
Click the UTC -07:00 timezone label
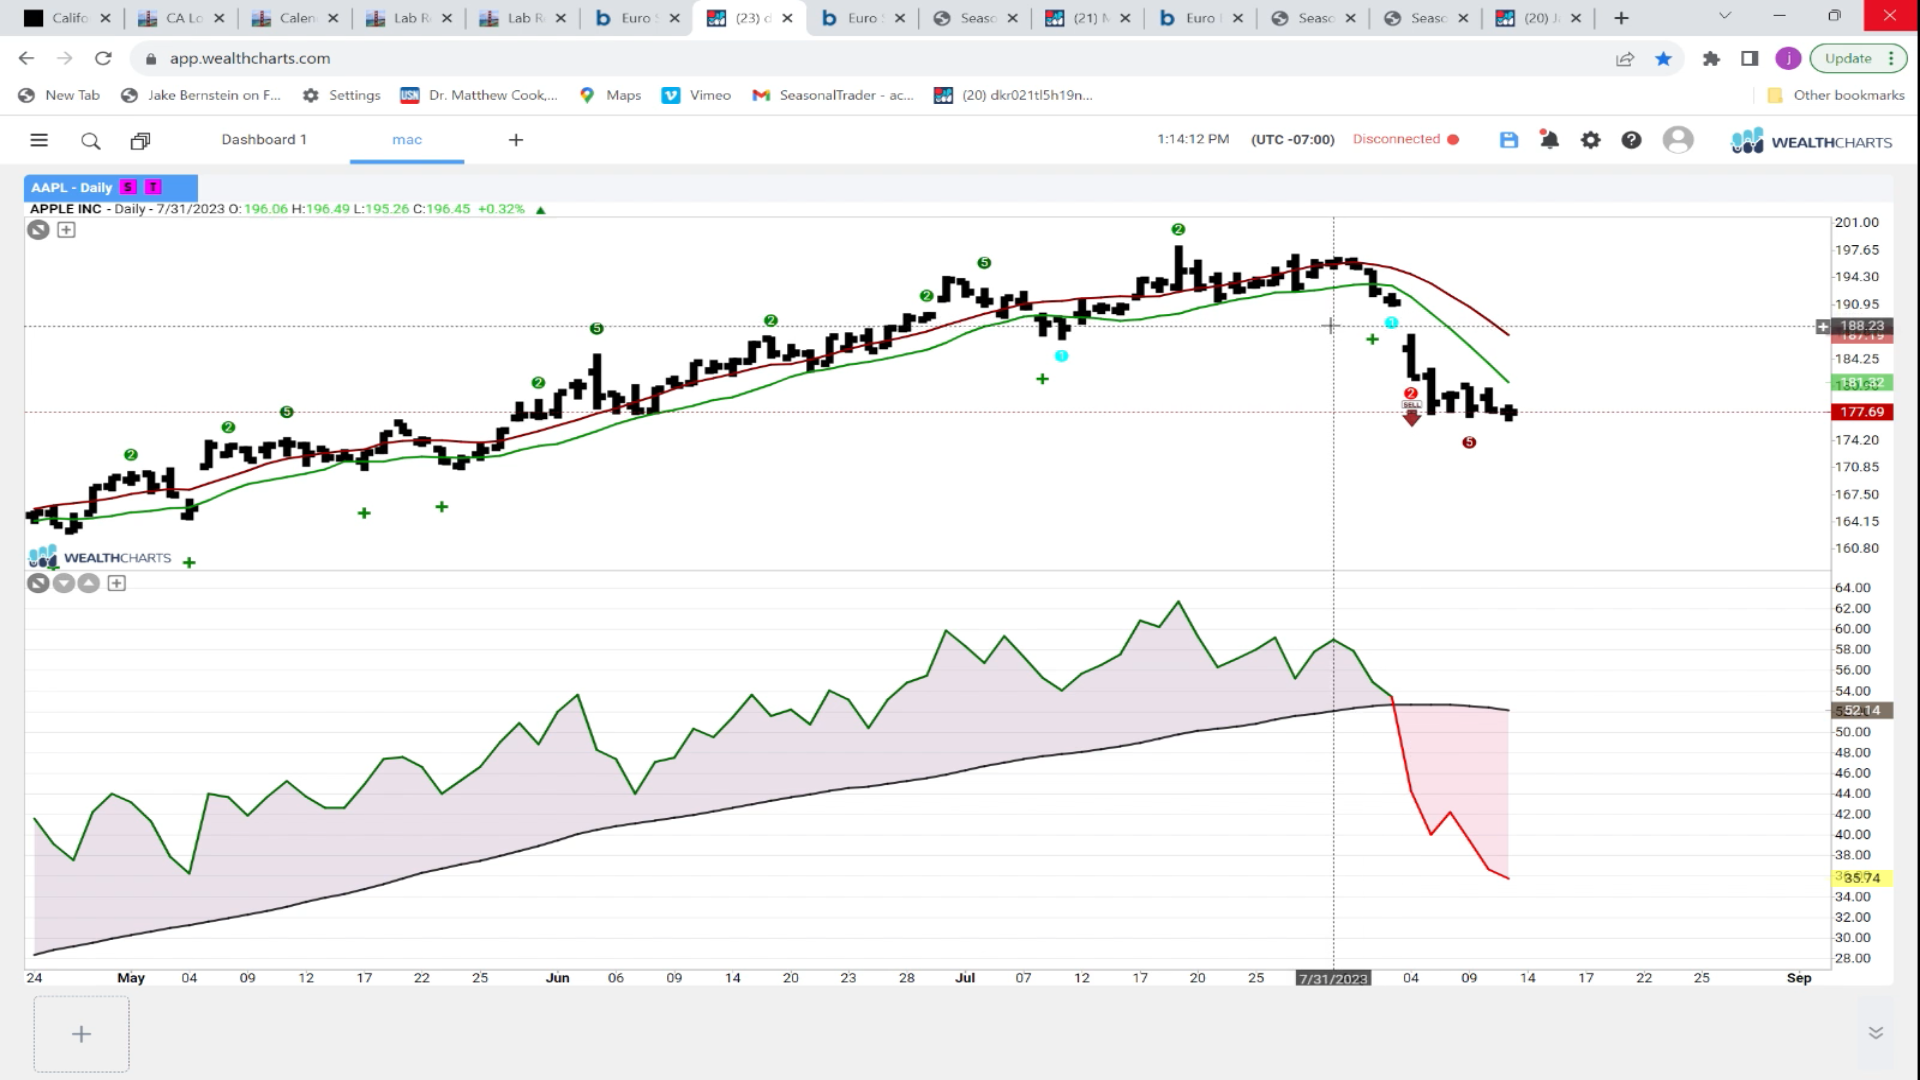point(1292,139)
